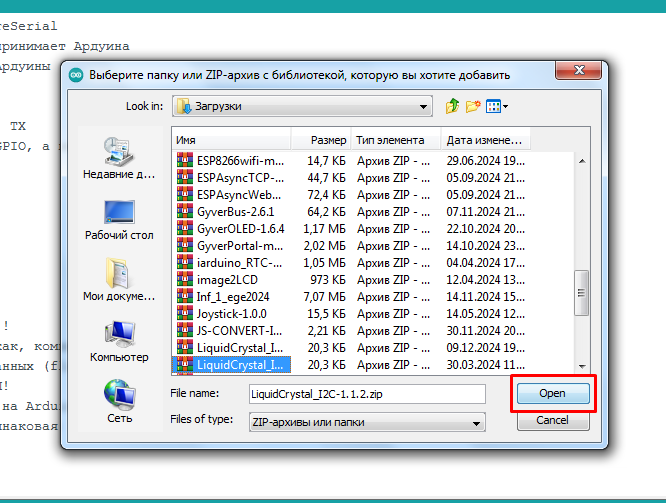Click the File name input field
The width and height of the screenshot is (666, 503).
[x=367, y=394]
